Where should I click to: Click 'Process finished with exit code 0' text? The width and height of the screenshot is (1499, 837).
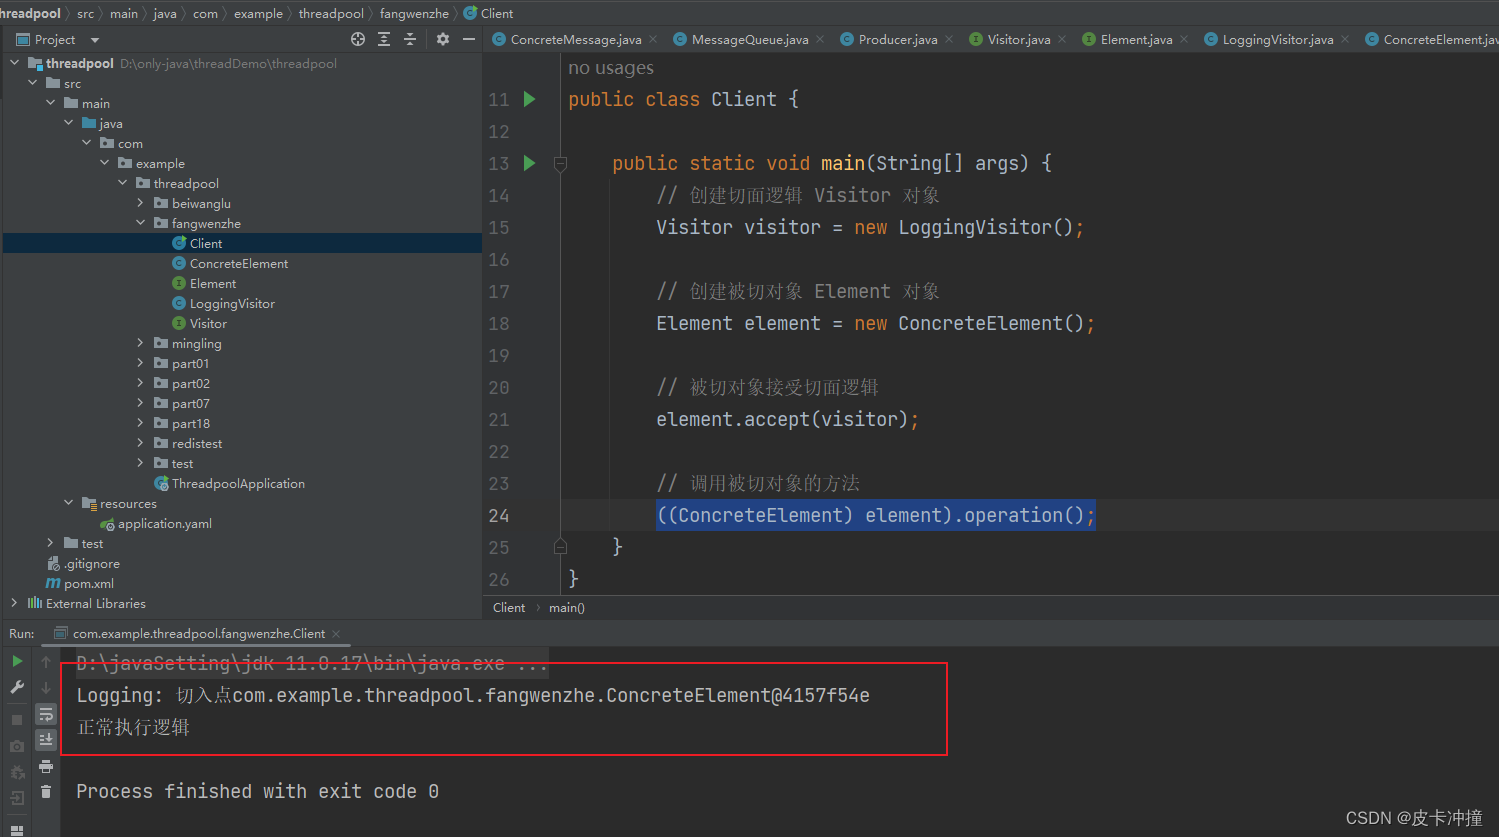tap(257, 791)
